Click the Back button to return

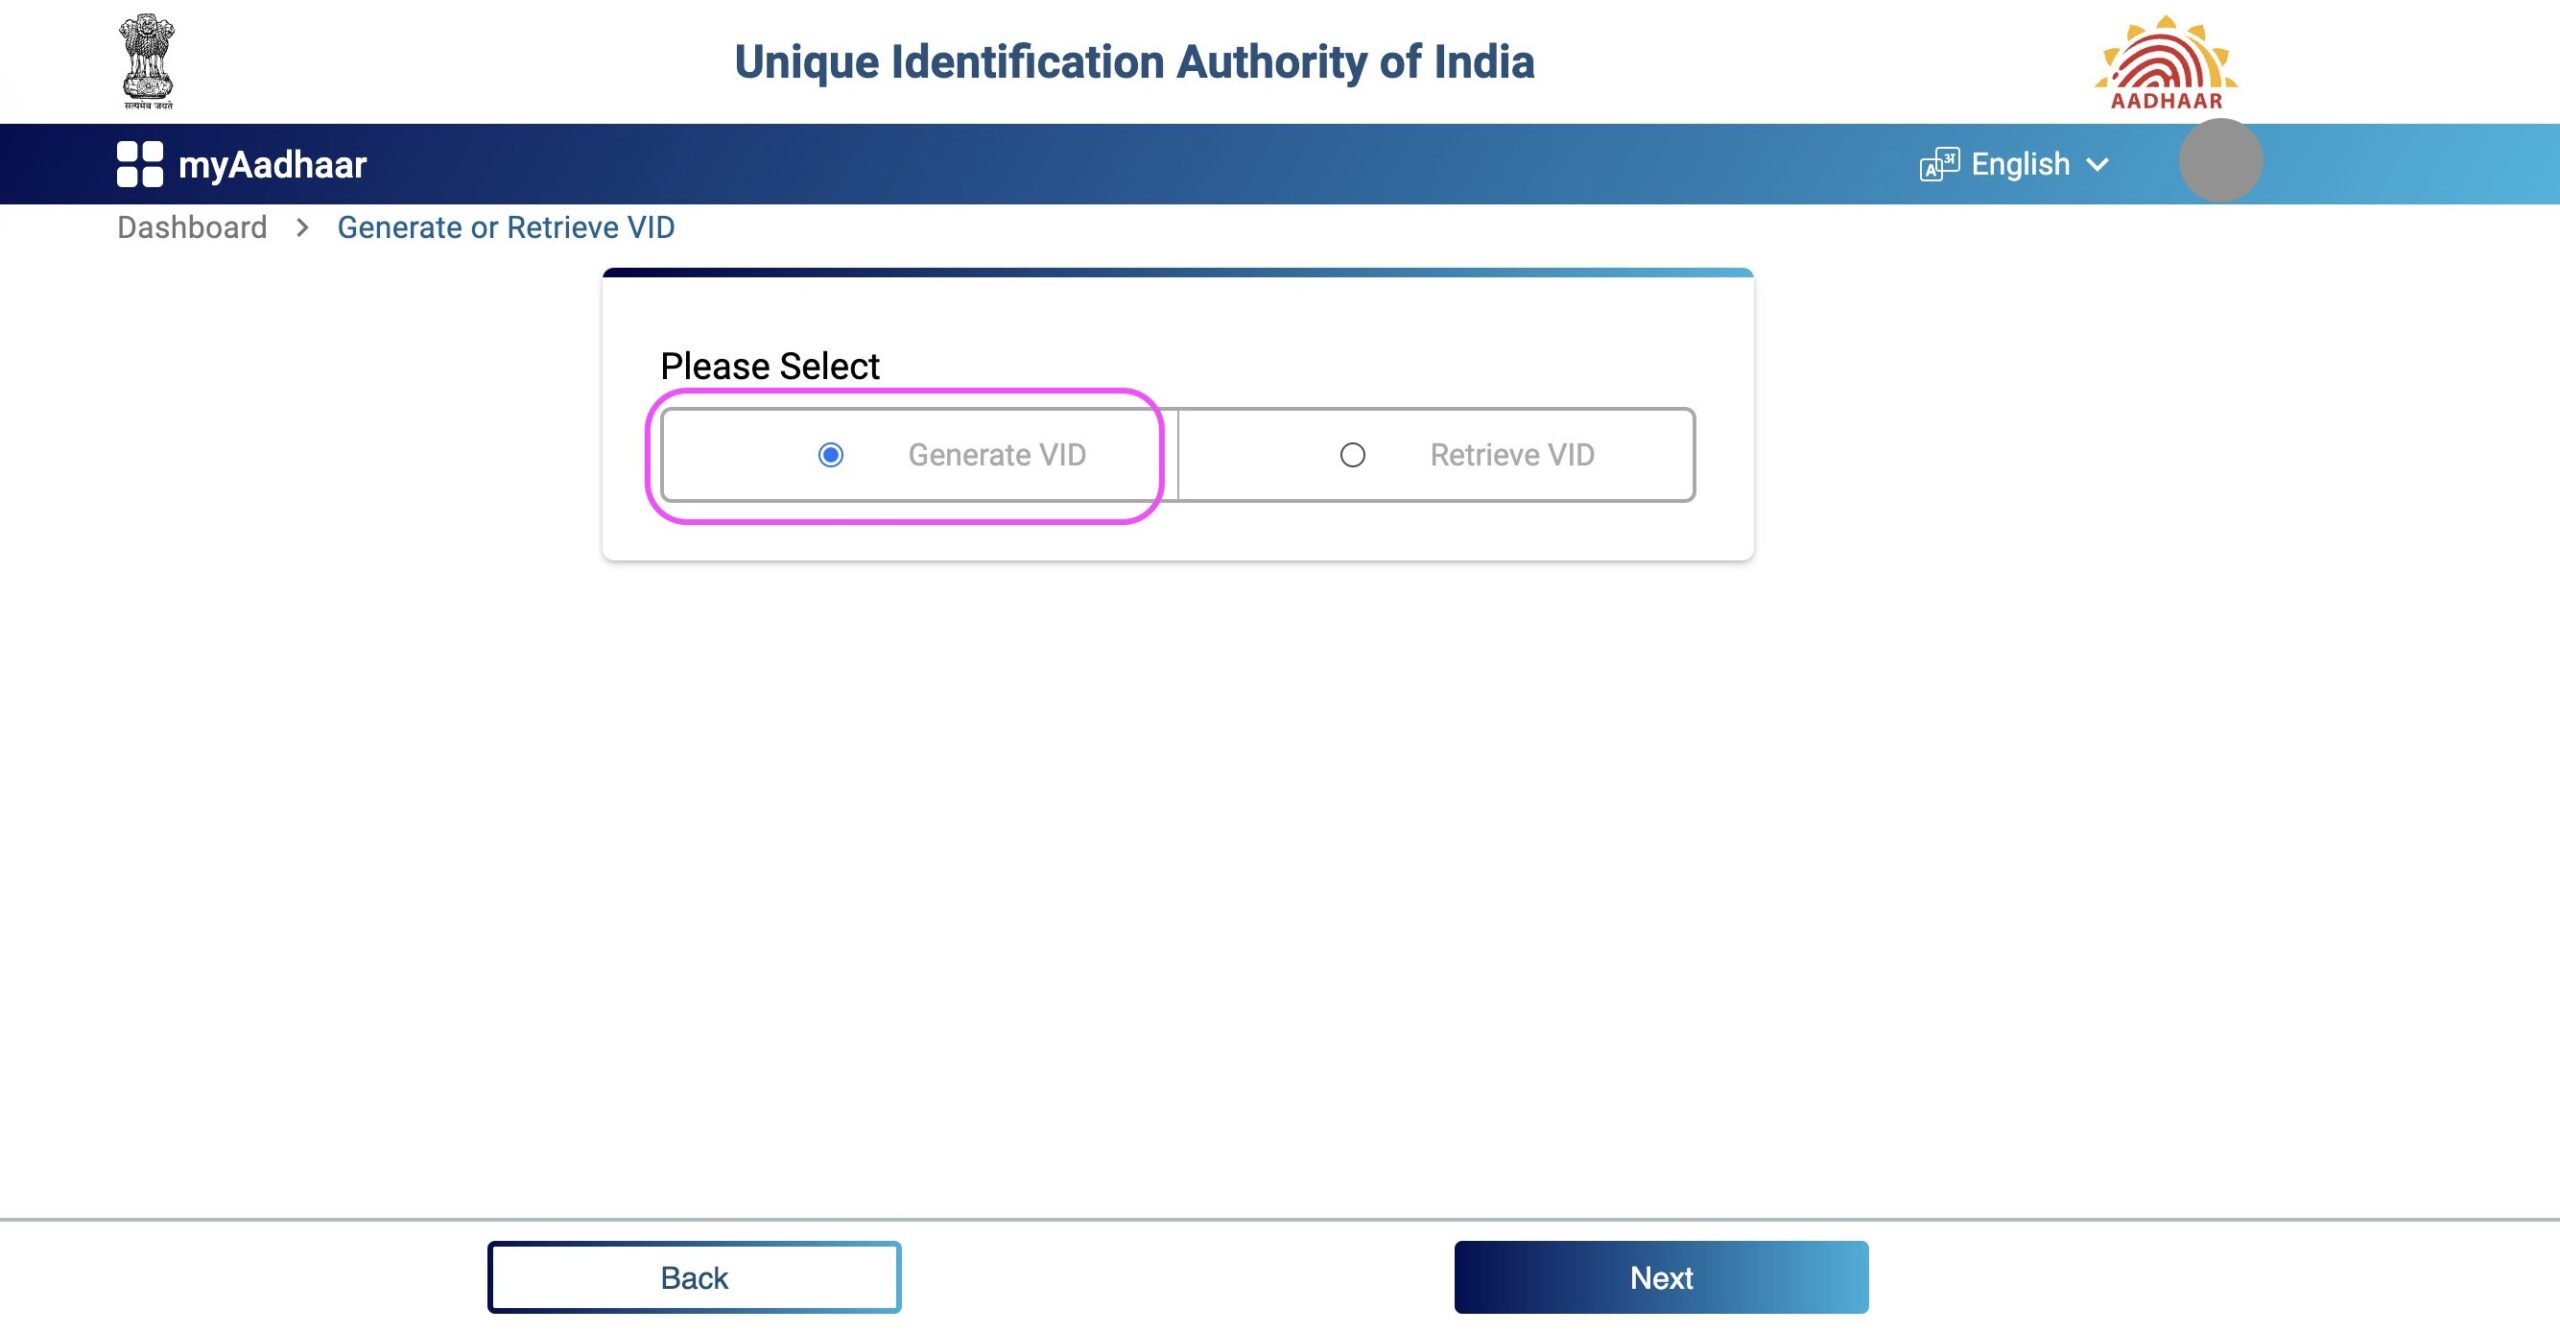[x=692, y=1279]
